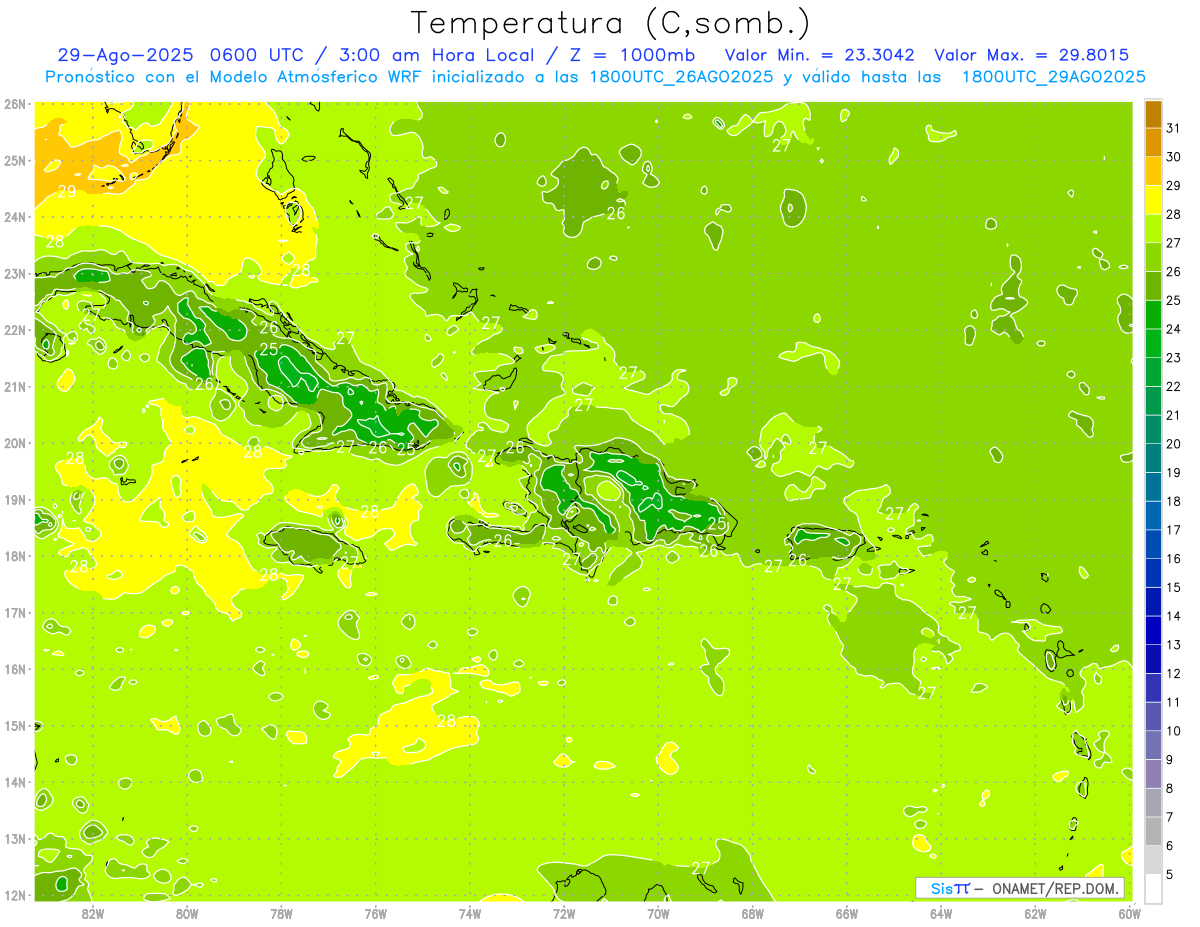Click the longitude label "72W"
The width and height of the screenshot is (1200, 927).
click(x=564, y=914)
